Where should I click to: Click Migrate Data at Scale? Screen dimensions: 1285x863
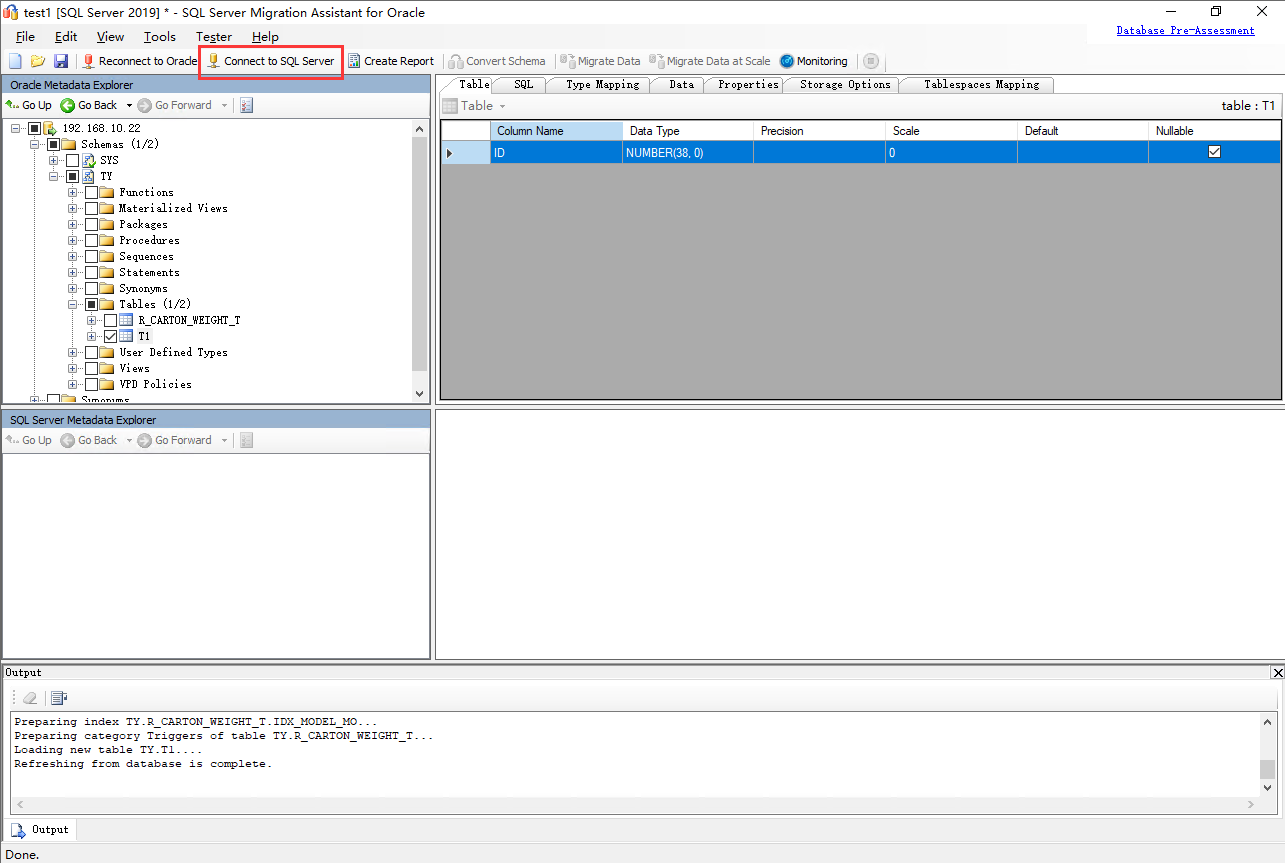[710, 61]
